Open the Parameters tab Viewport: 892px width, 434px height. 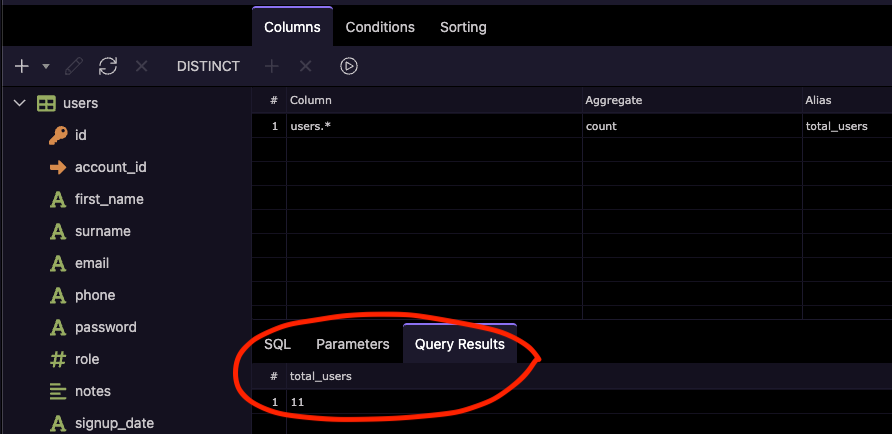353,344
